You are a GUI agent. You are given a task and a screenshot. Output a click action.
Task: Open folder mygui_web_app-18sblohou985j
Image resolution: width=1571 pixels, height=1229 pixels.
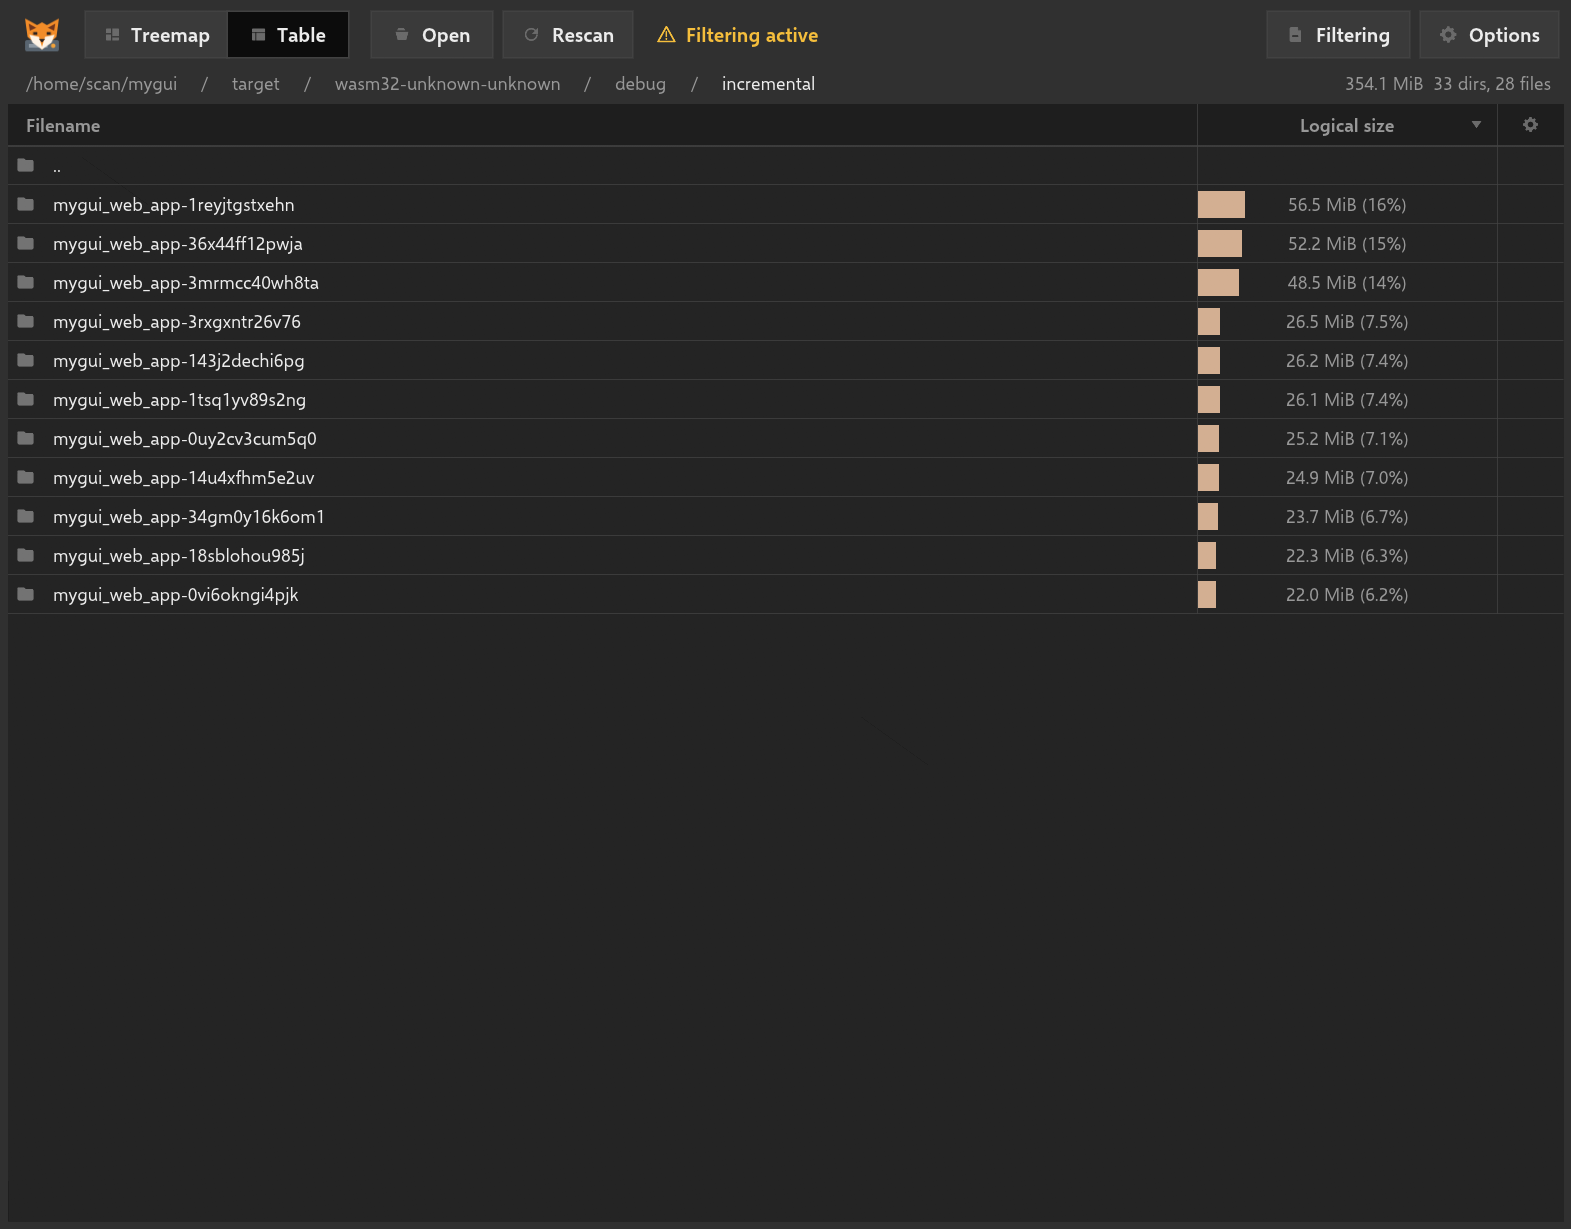pyautogui.click(x=179, y=556)
